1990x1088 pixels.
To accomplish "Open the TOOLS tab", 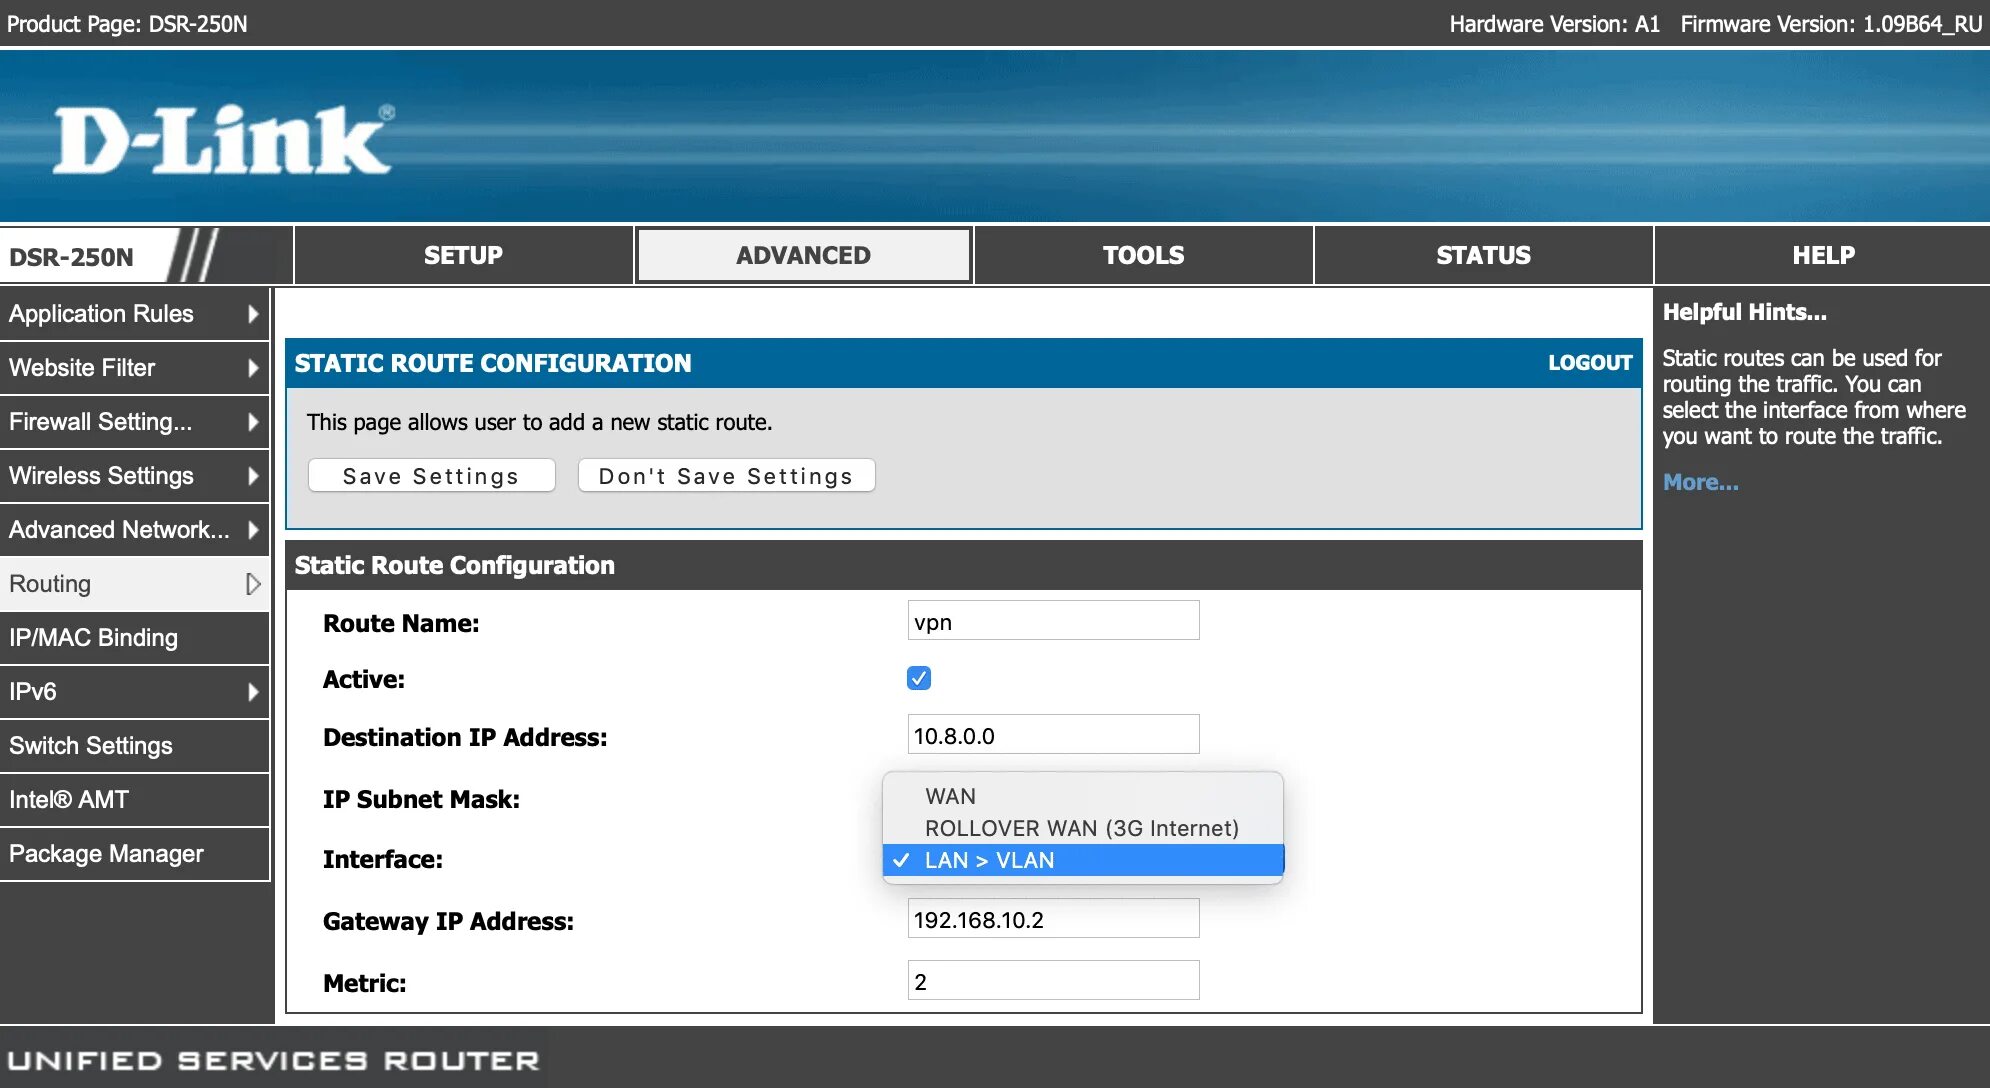I will pyautogui.click(x=1143, y=255).
